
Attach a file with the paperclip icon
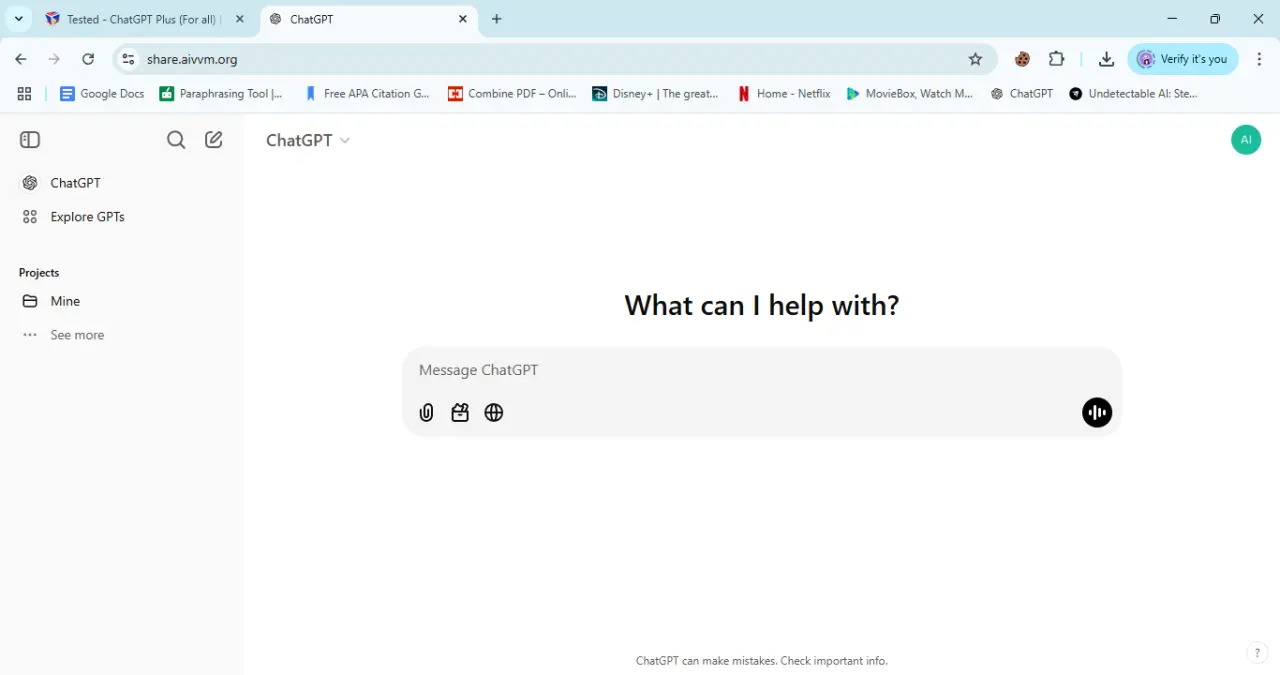tap(426, 412)
